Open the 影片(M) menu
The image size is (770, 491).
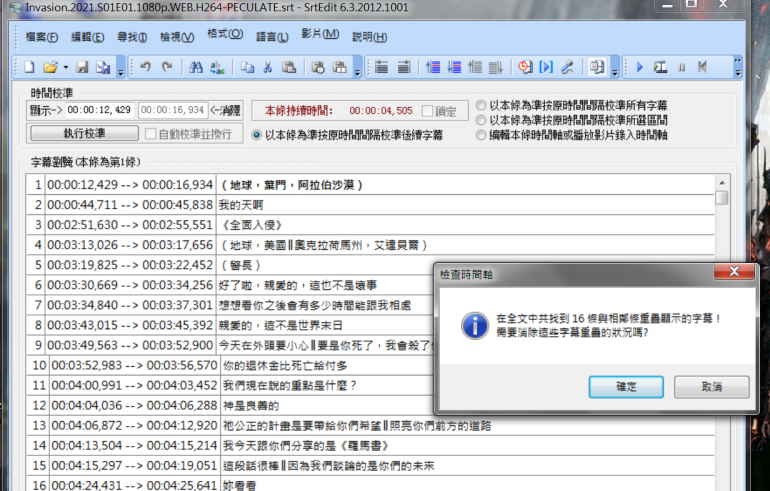pyautogui.click(x=320, y=34)
